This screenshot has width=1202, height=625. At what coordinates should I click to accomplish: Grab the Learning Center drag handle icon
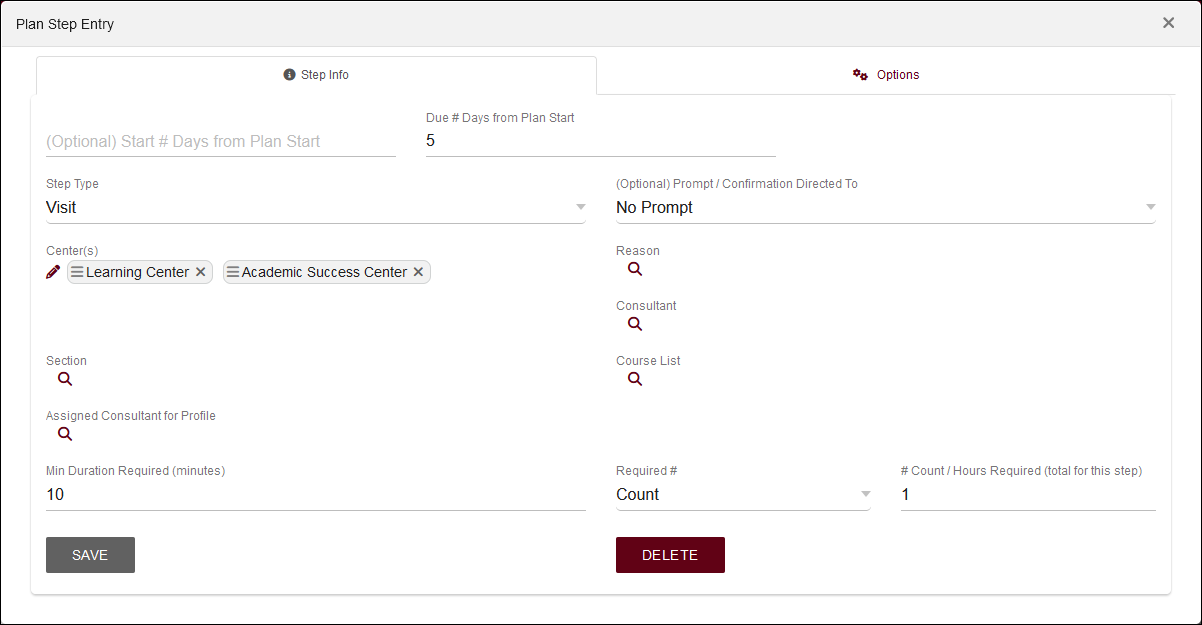pyautogui.click(x=77, y=272)
